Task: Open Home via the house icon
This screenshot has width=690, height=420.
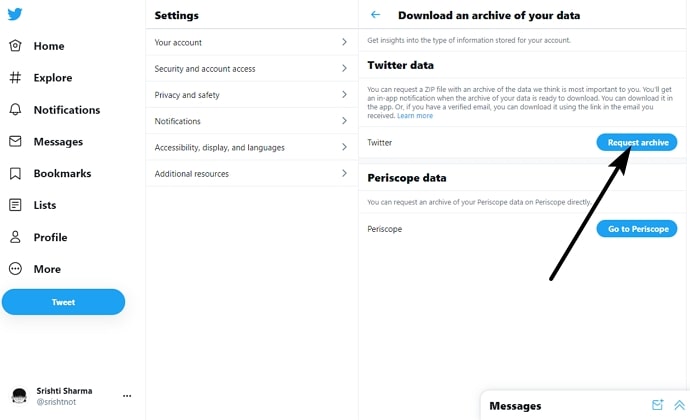Action: point(15,46)
